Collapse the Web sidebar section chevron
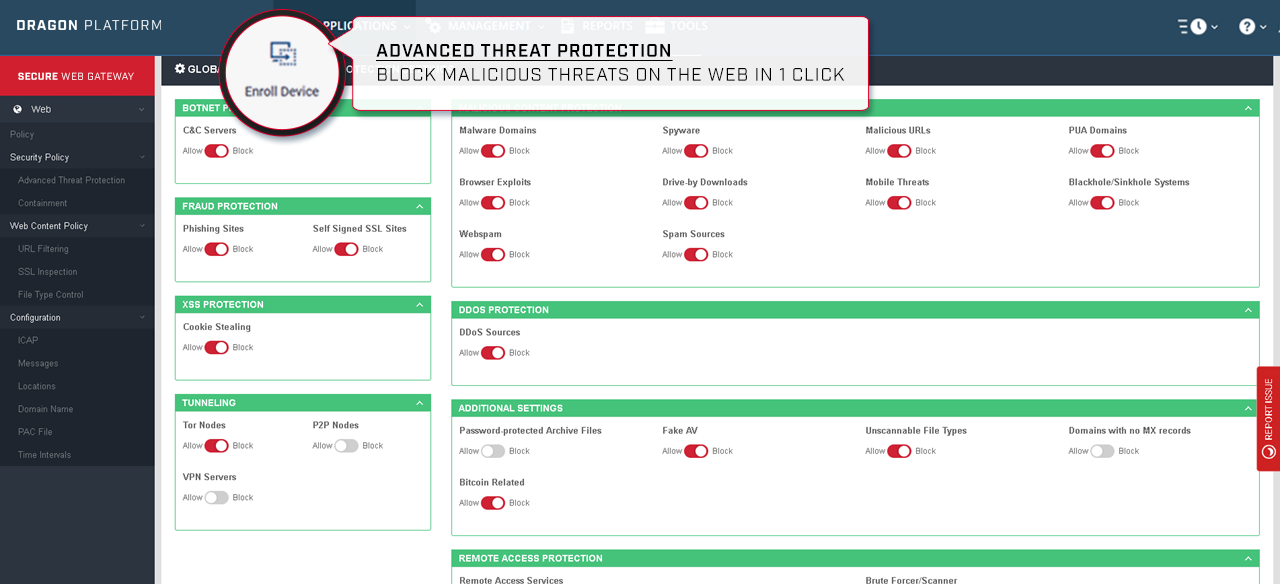The height and width of the screenshot is (584, 1280). [x=142, y=109]
